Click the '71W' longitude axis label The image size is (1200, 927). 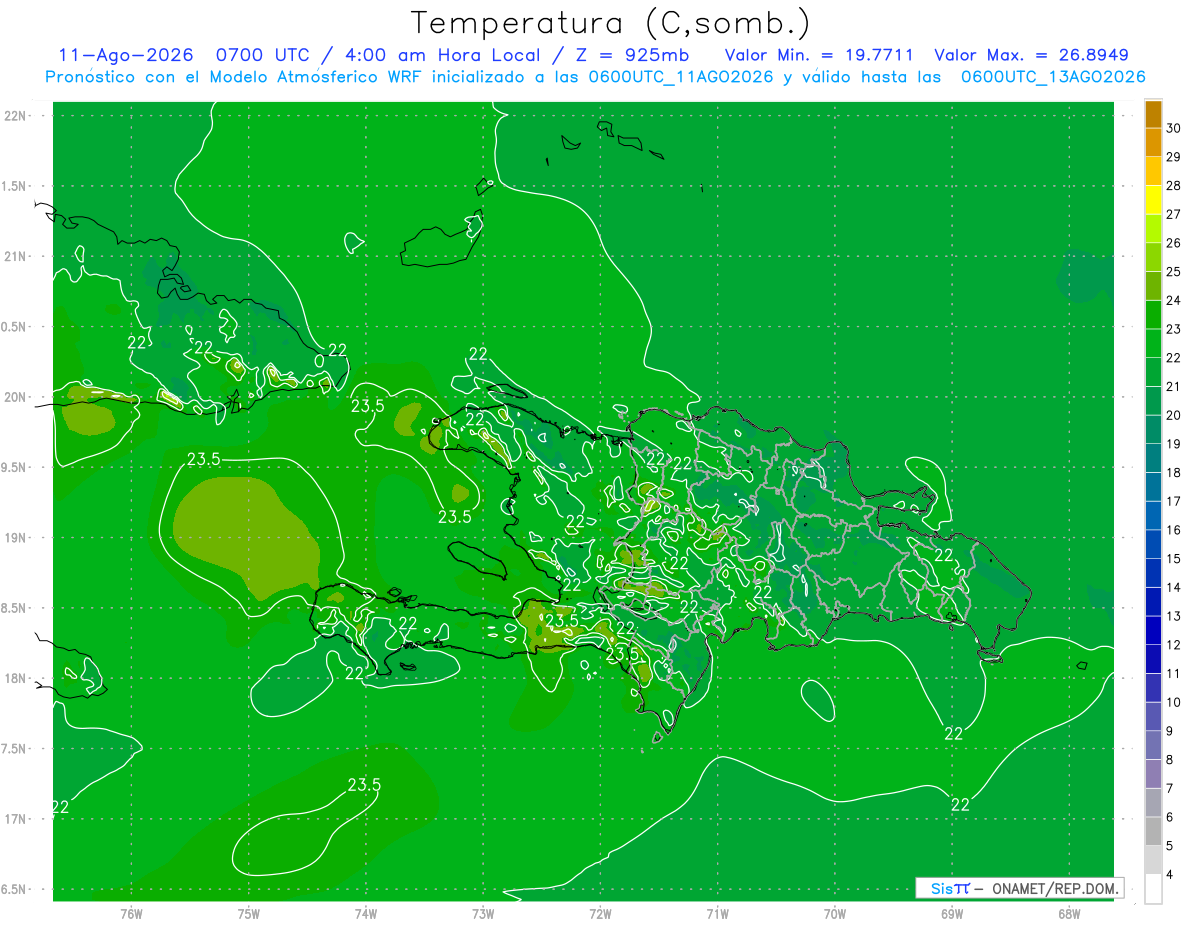[x=717, y=913]
